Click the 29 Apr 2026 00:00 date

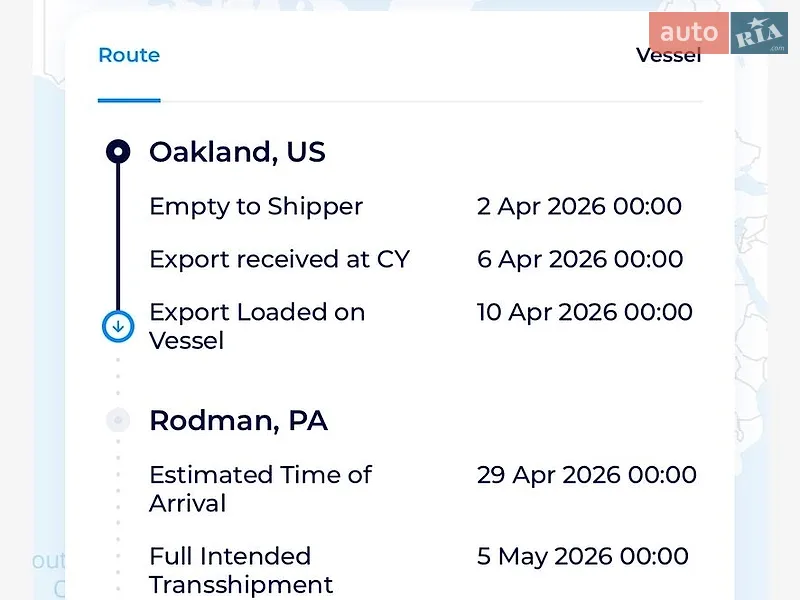point(587,475)
